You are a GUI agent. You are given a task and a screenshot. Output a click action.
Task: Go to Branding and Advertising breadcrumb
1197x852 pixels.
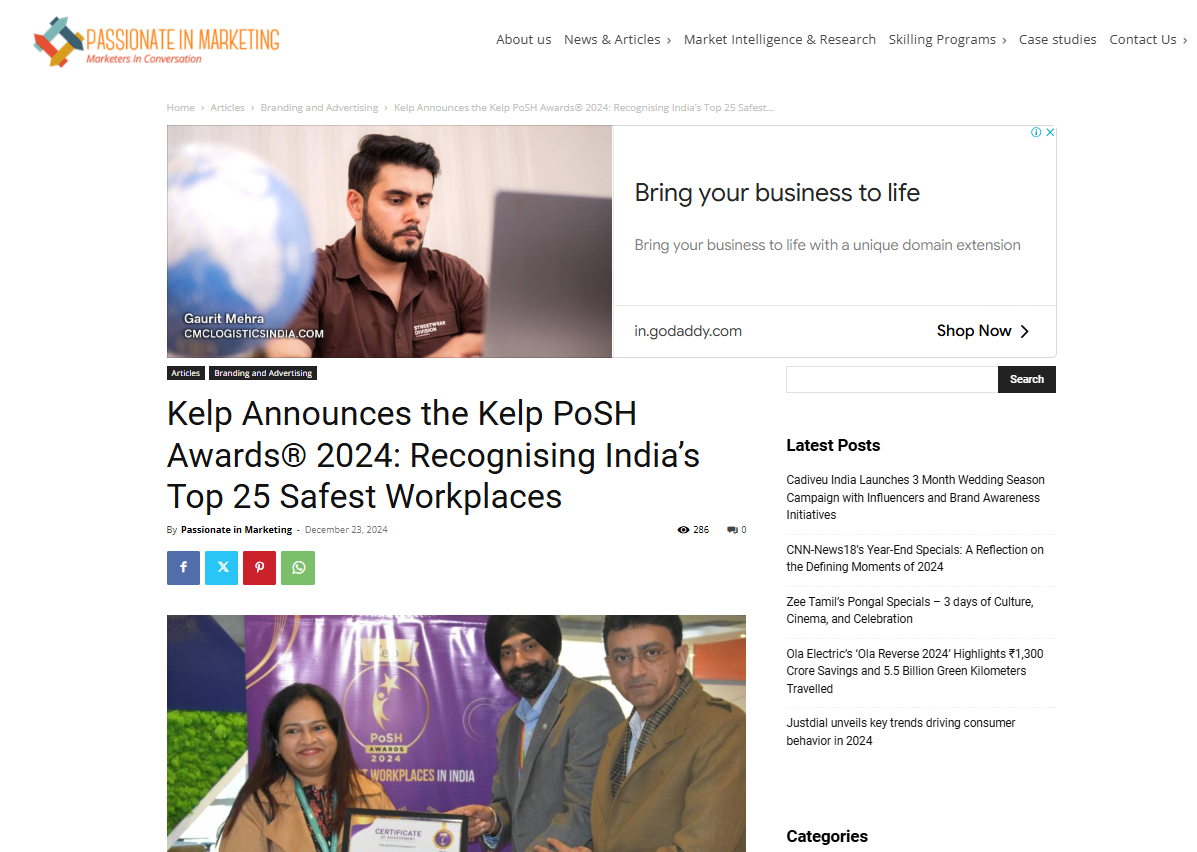pyautogui.click(x=319, y=108)
